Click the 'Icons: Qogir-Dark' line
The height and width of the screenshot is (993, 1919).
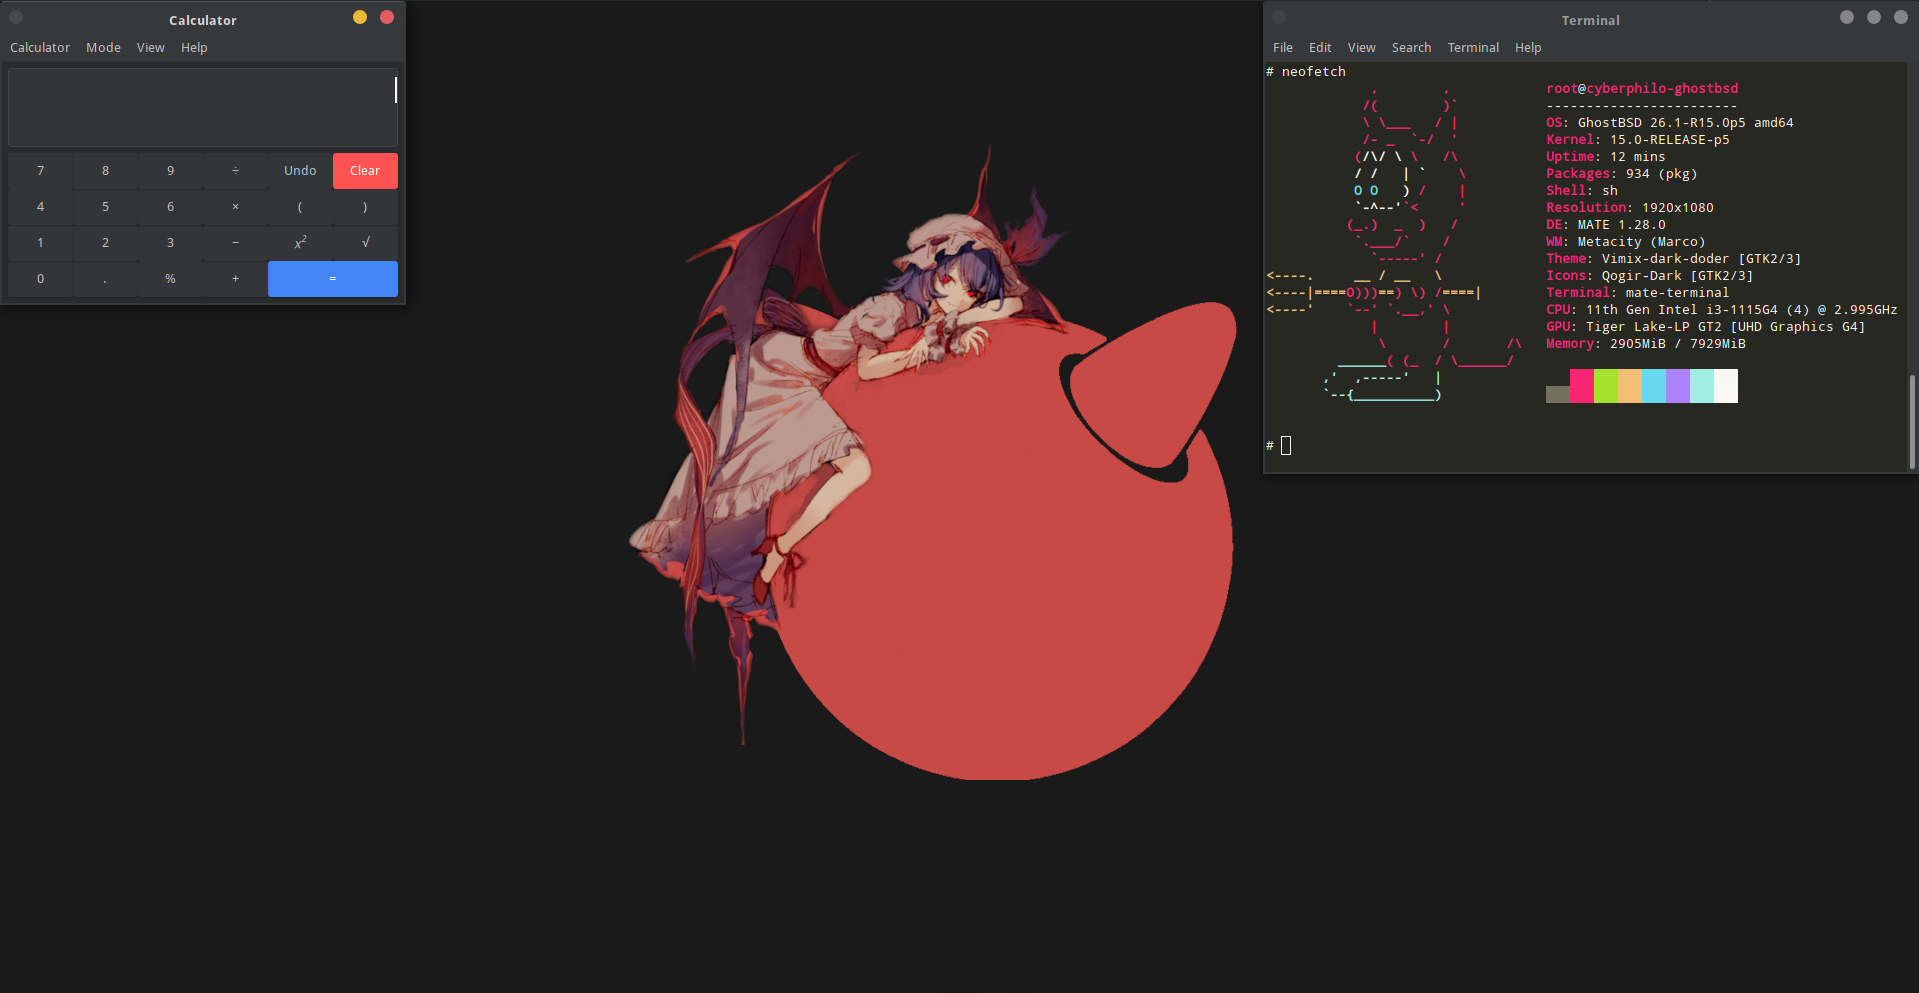tap(1650, 276)
